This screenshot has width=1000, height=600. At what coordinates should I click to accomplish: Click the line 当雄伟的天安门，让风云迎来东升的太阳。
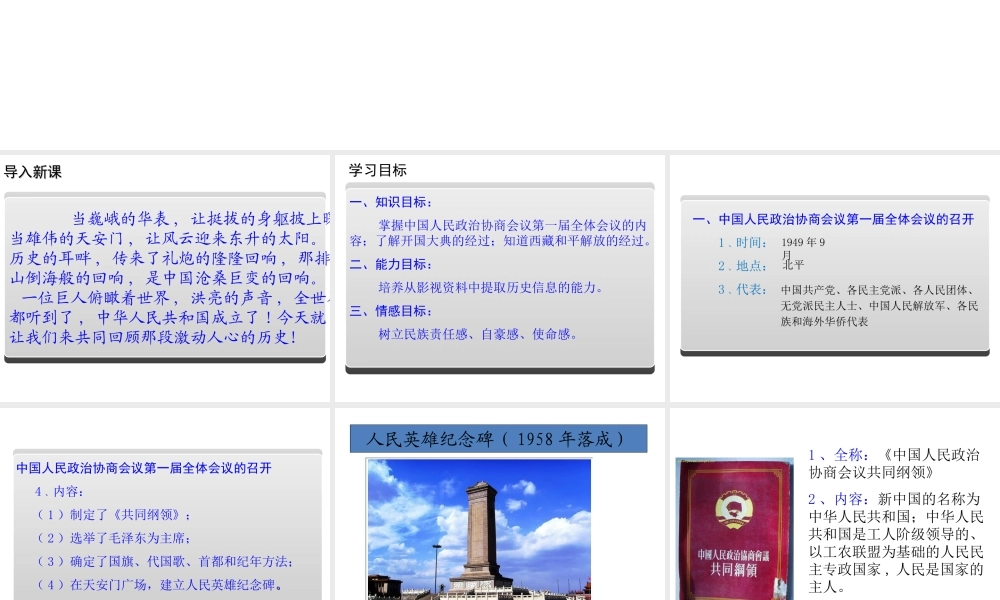pyautogui.click(x=166, y=238)
